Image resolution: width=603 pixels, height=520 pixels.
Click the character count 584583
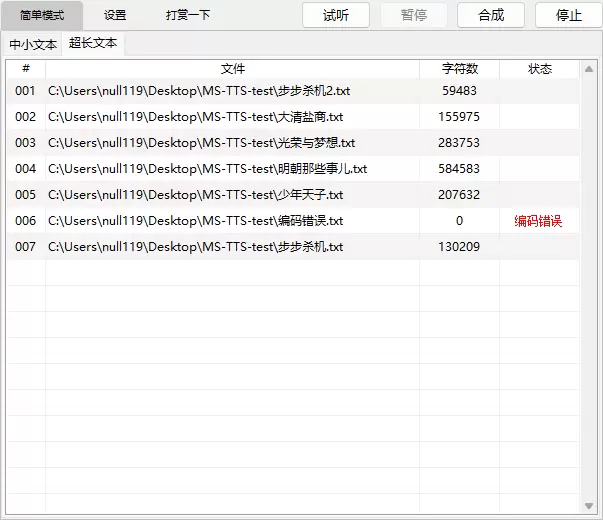click(x=459, y=169)
